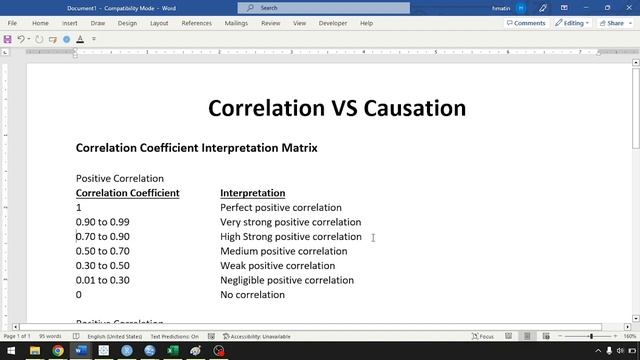Screen dimensions: 640x360
Task: Click the 'Correlation VS Causation' title text
Action: click(337, 108)
